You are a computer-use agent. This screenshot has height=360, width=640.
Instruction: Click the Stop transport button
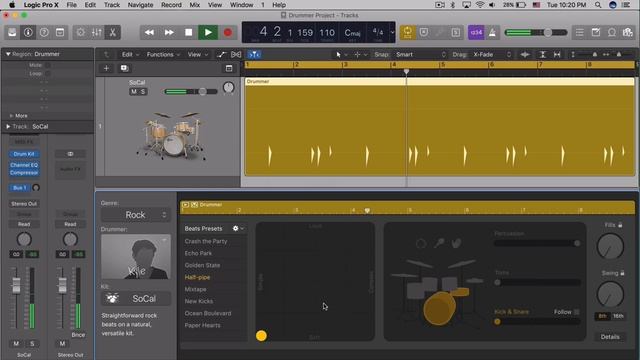coord(189,32)
